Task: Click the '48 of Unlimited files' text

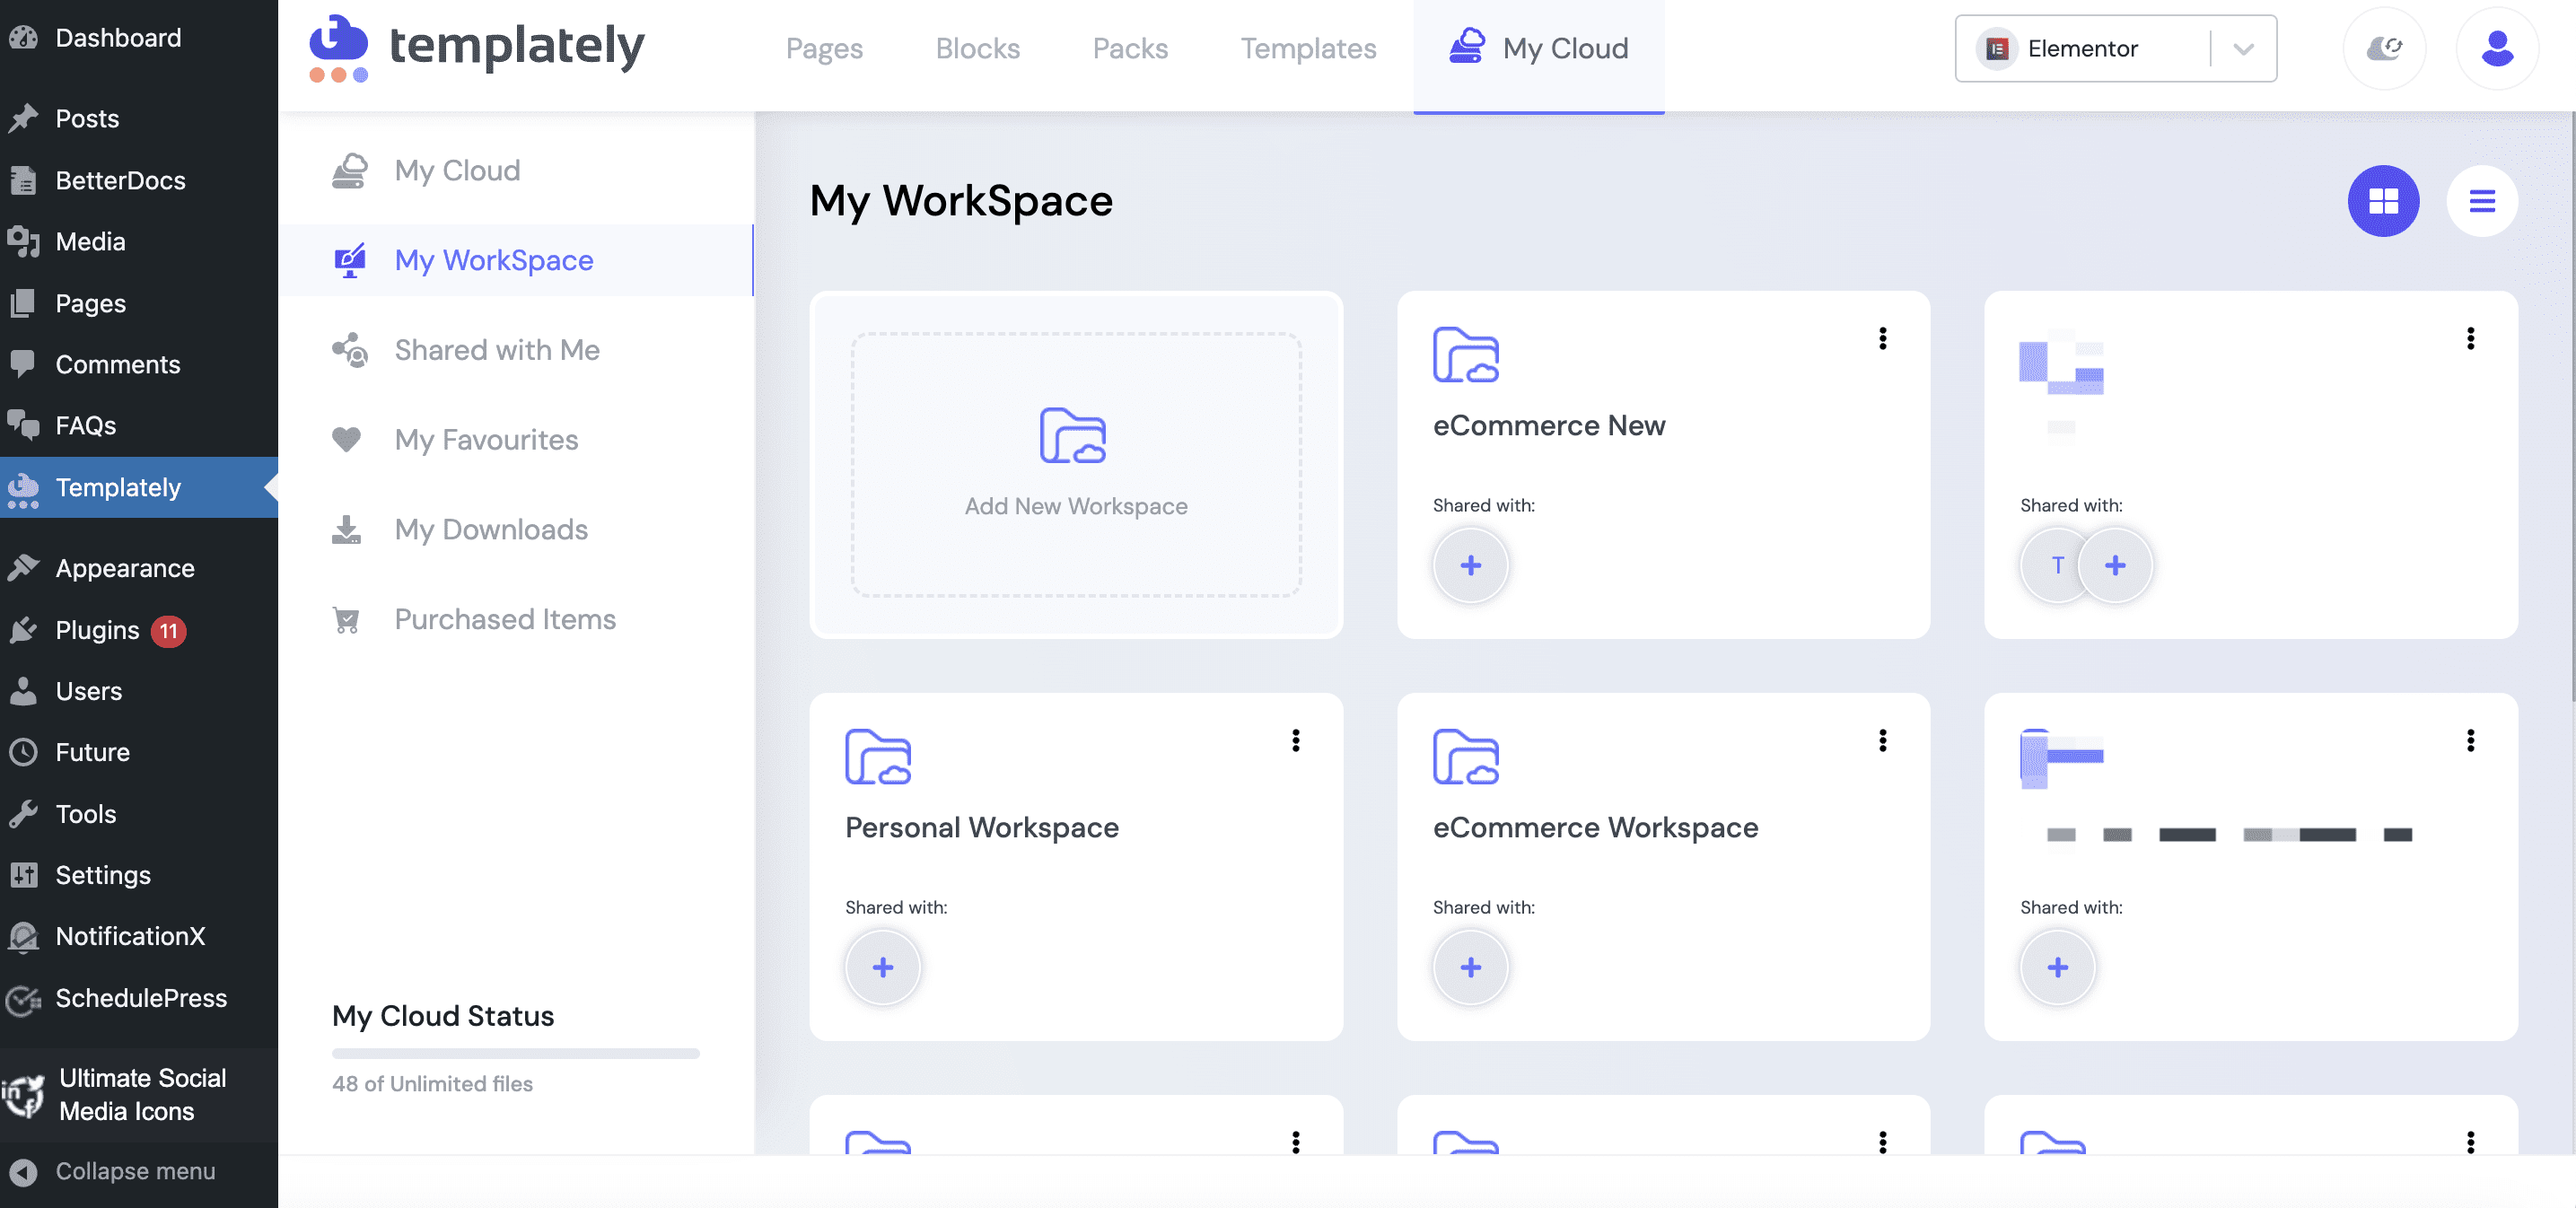Action: point(432,1083)
